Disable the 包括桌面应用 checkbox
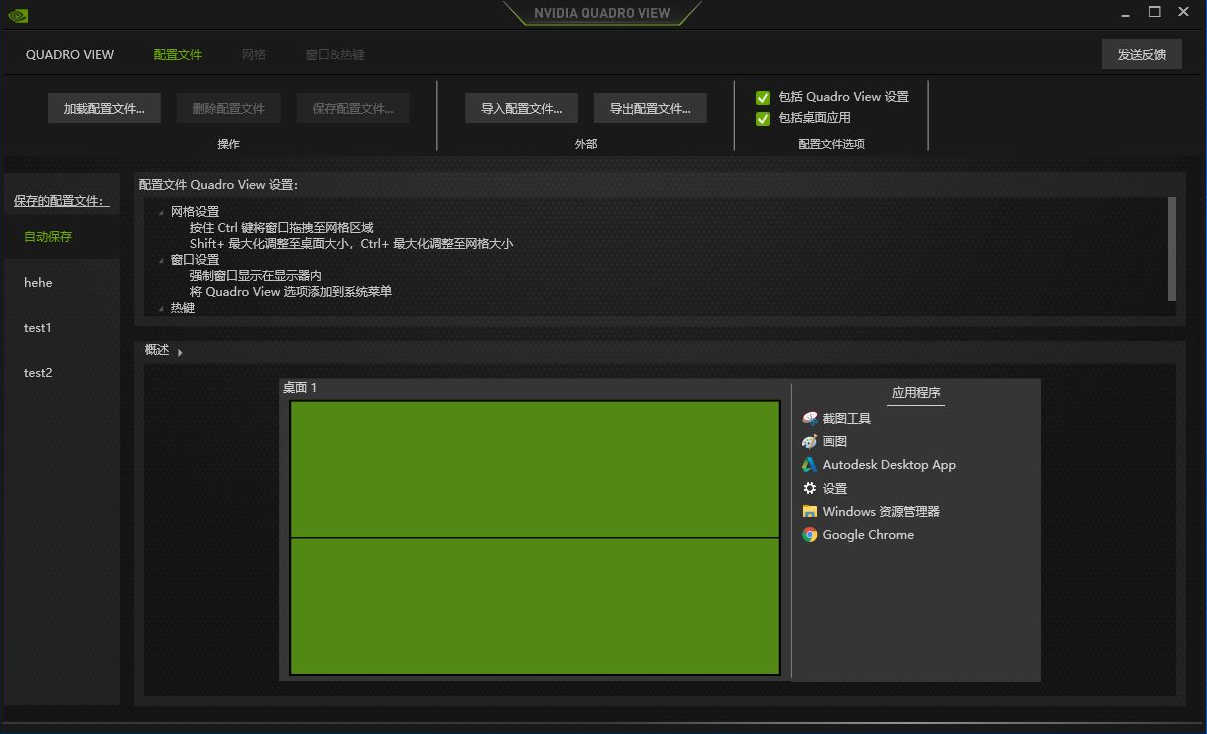Viewport: 1207px width, 734px height. click(x=763, y=117)
